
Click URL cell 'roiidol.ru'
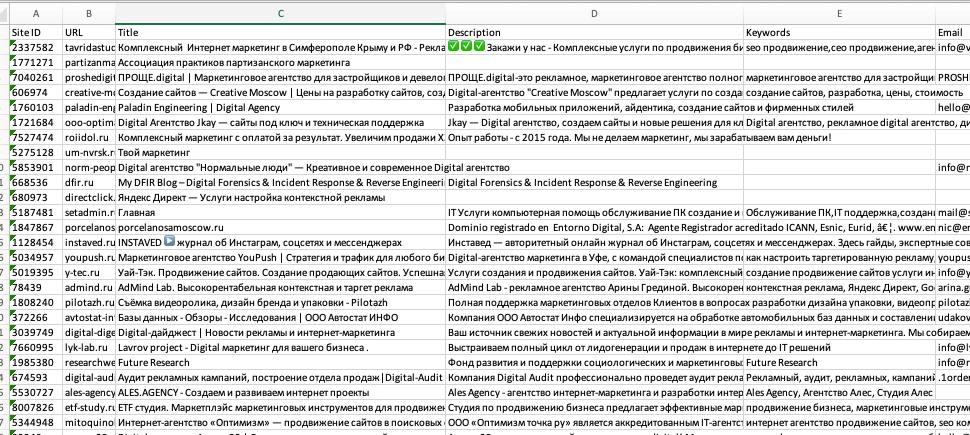(89, 137)
